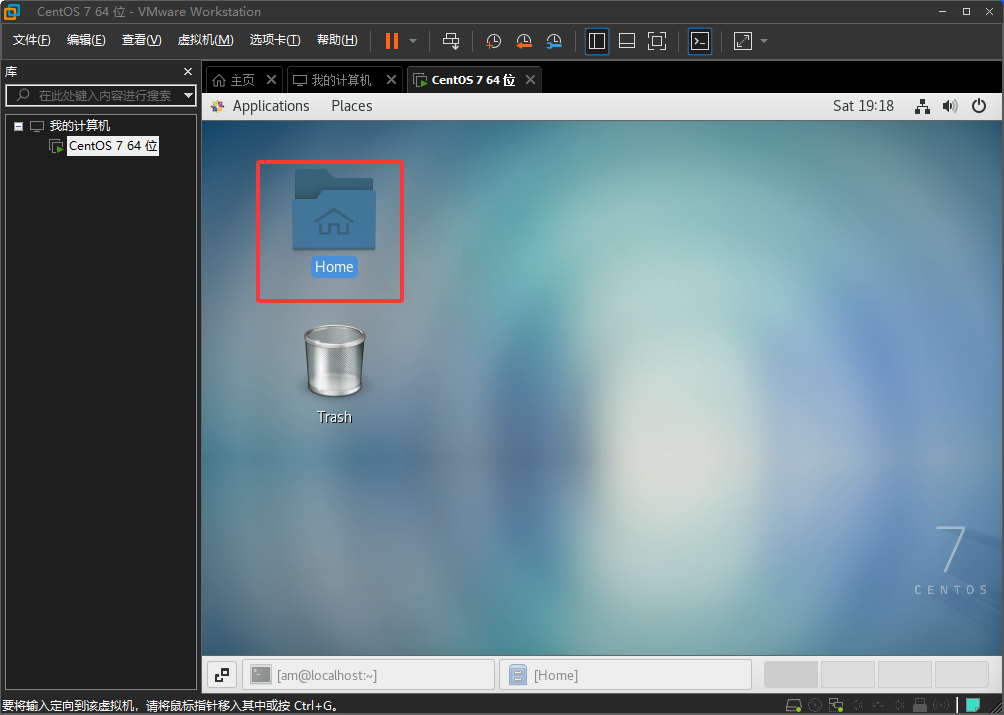Screen dimensions: 1004x715
Task: Pause the virtual machine with the orange pause icon
Action: click(x=392, y=41)
